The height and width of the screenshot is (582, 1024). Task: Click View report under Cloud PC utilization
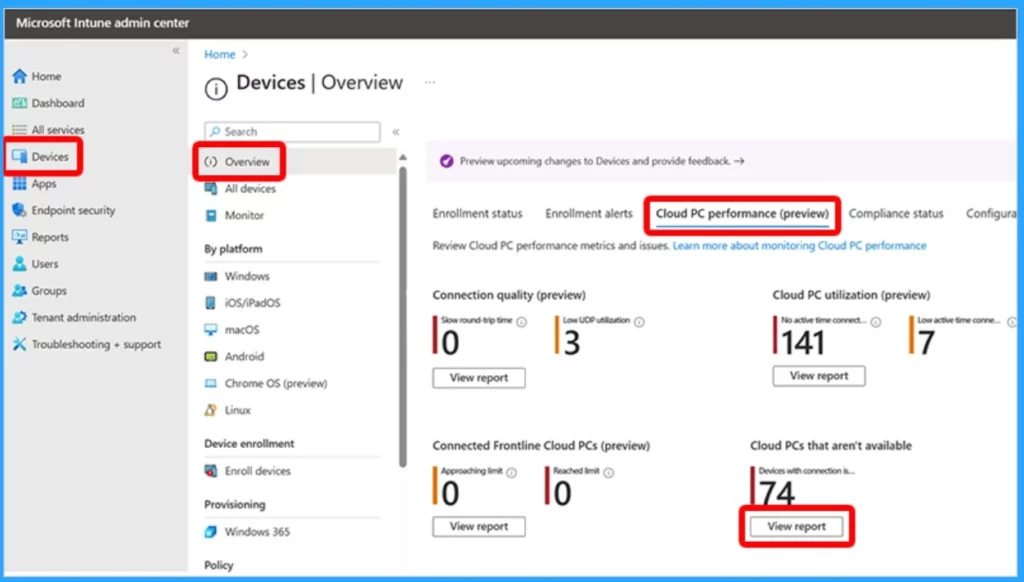click(819, 376)
